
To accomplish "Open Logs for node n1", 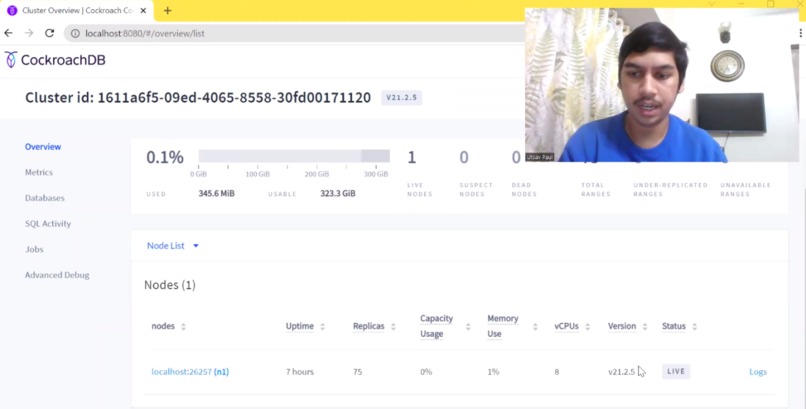I will pos(758,371).
